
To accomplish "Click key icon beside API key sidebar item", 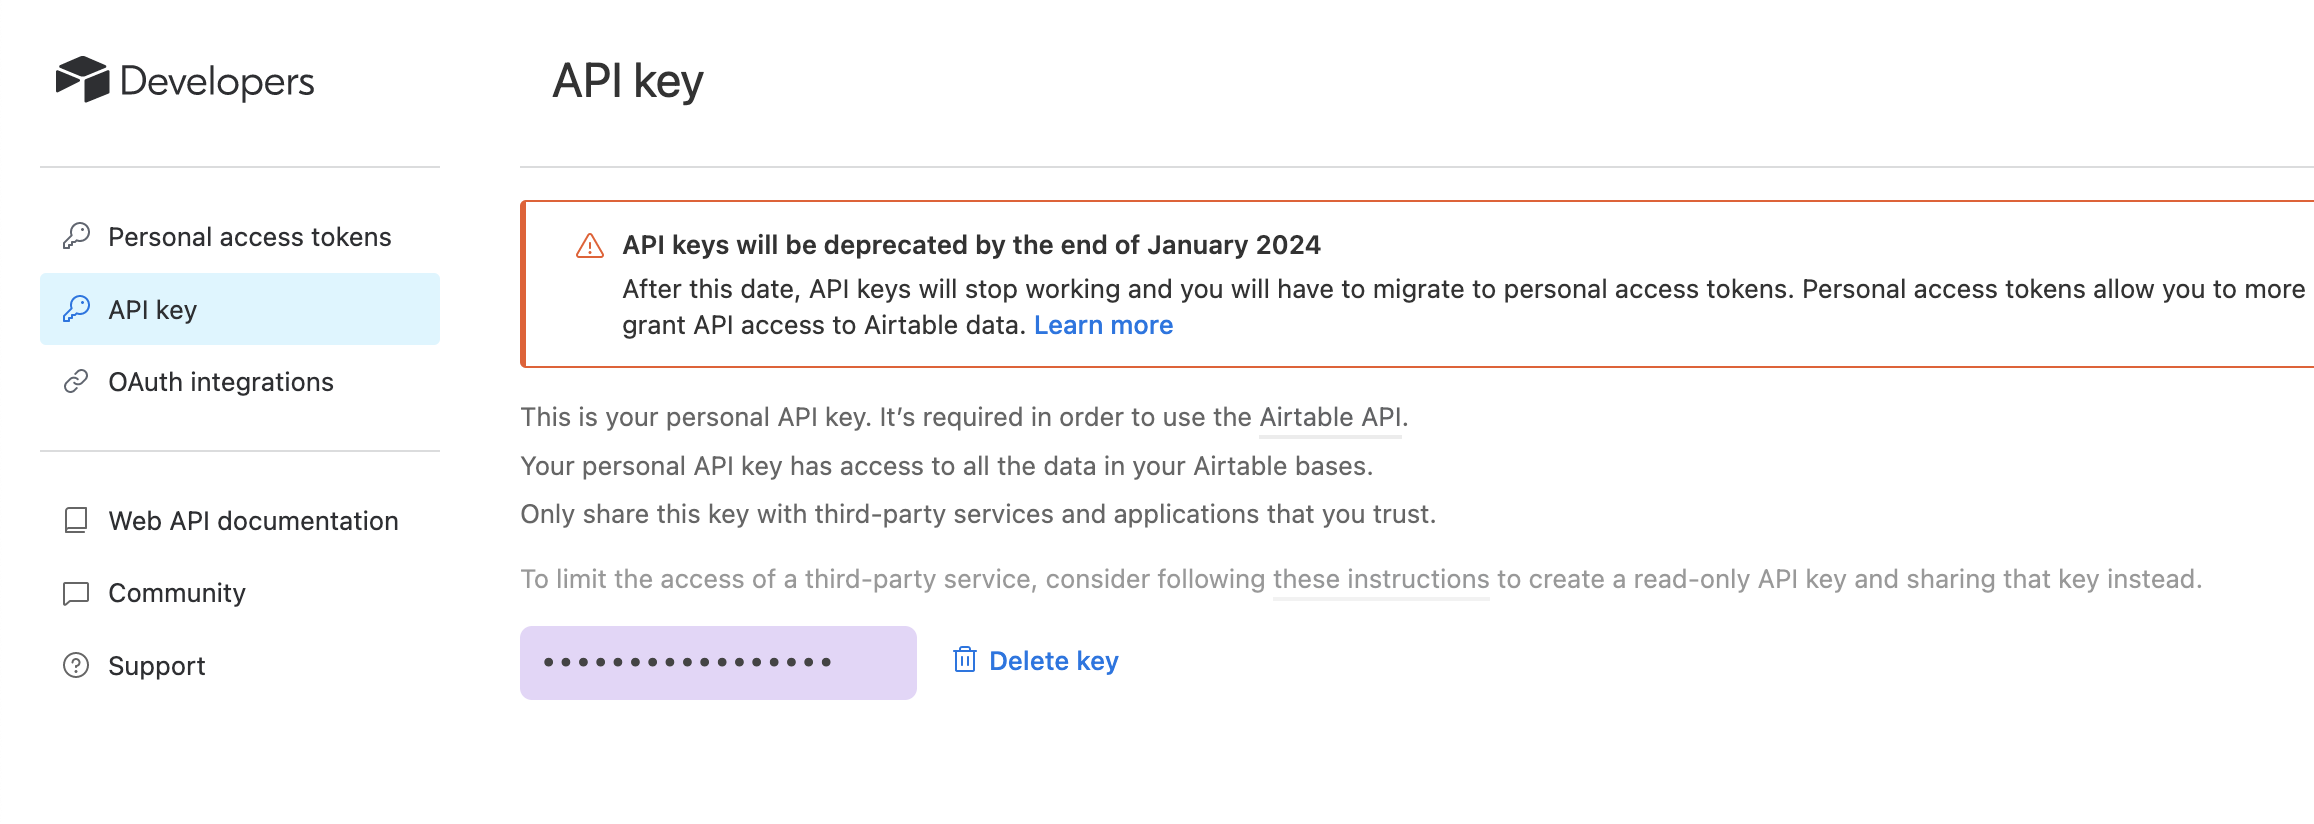I will pos(76,309).
